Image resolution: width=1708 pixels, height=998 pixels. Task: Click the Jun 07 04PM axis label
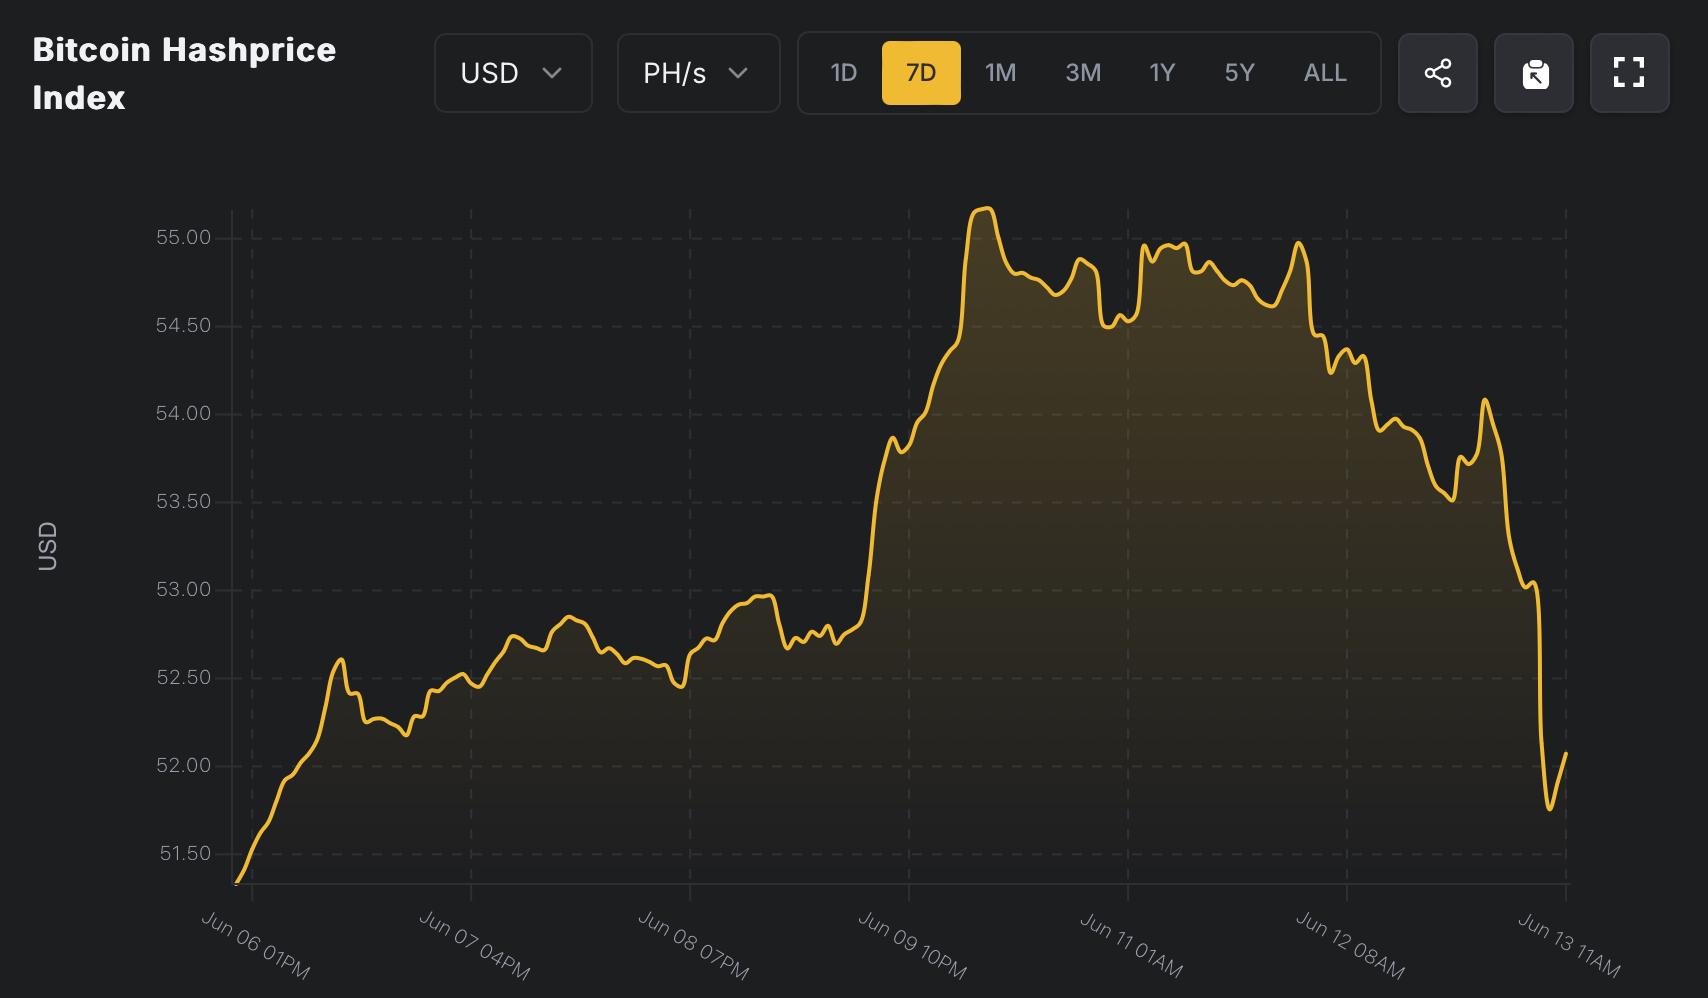(x=474, y=945)
